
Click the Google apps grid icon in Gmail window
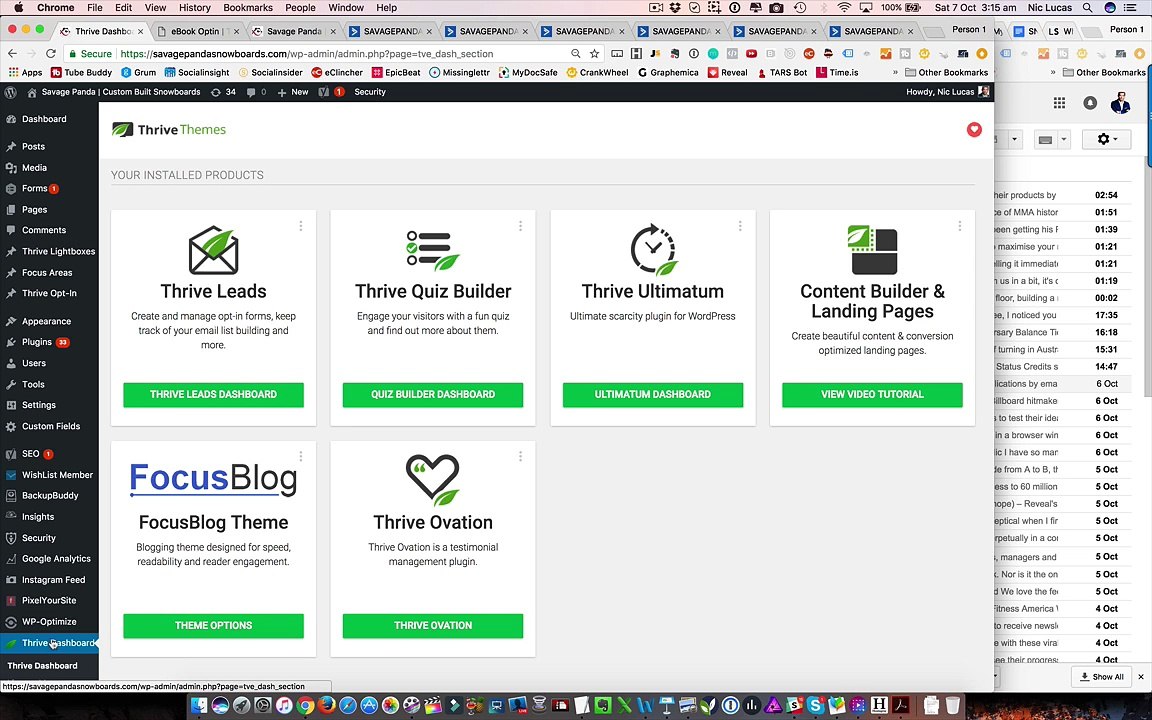[1059, 104]
